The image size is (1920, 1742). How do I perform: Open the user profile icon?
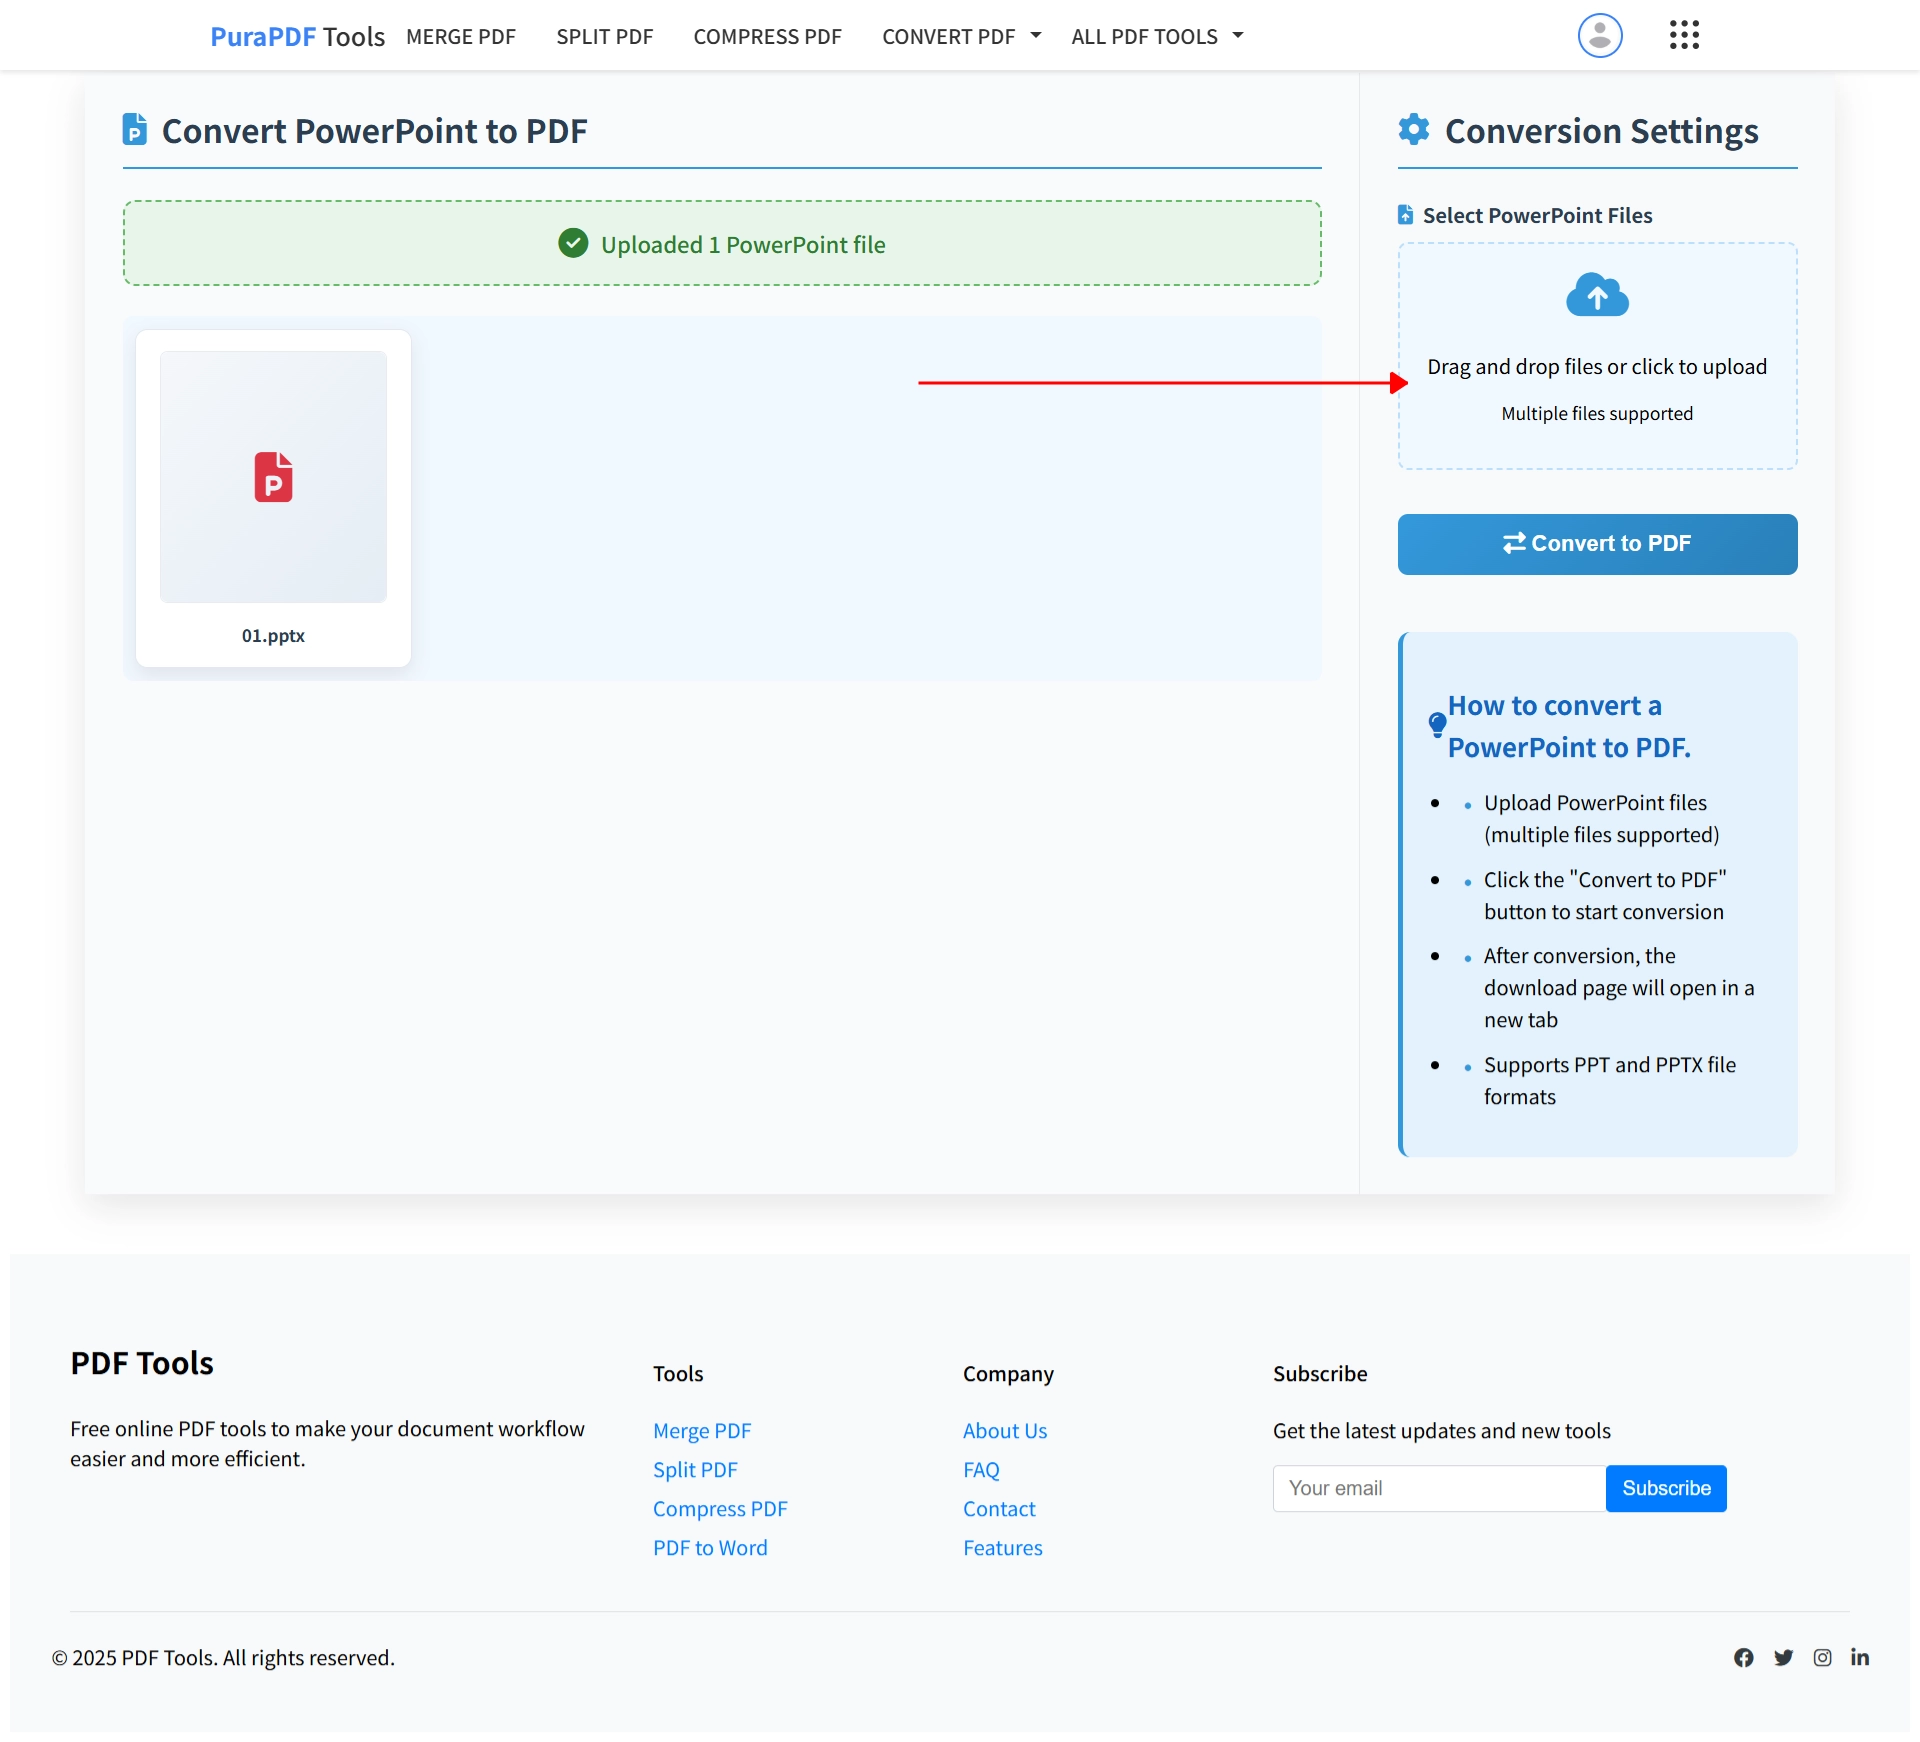(1599, 35)
